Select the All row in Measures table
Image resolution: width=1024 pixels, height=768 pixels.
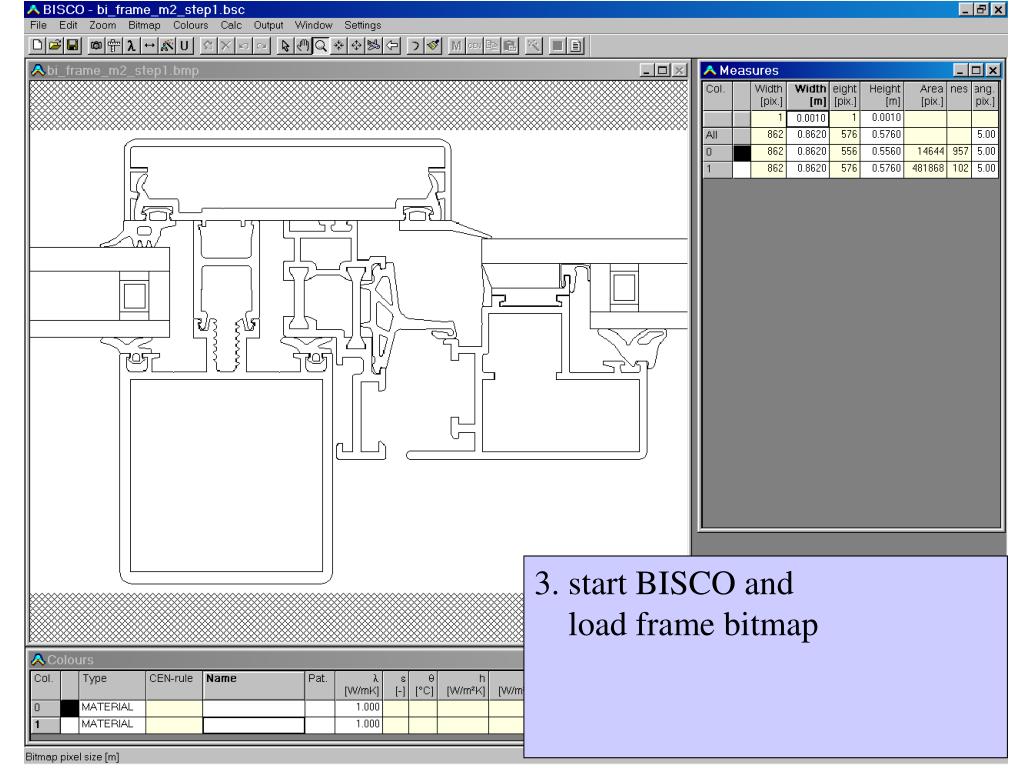click(x=850, y=135)
